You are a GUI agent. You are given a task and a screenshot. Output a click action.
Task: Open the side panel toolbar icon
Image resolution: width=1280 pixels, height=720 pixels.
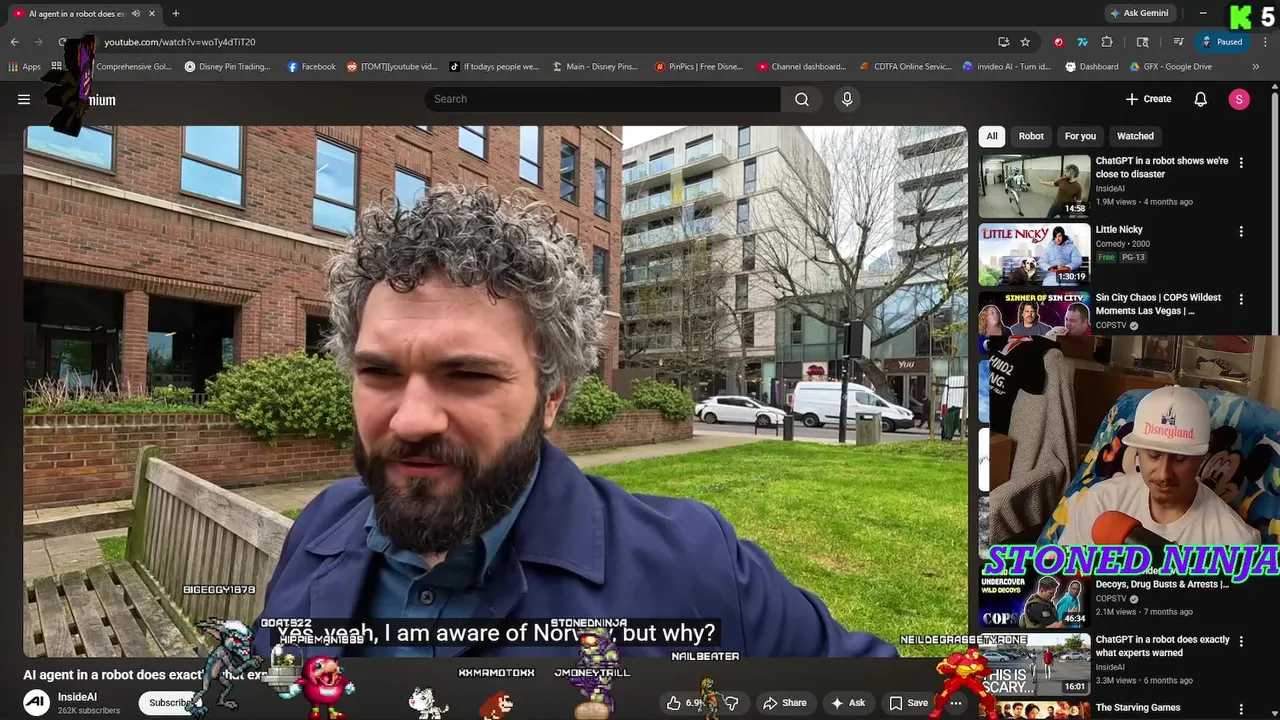[x=1143, y=42]
